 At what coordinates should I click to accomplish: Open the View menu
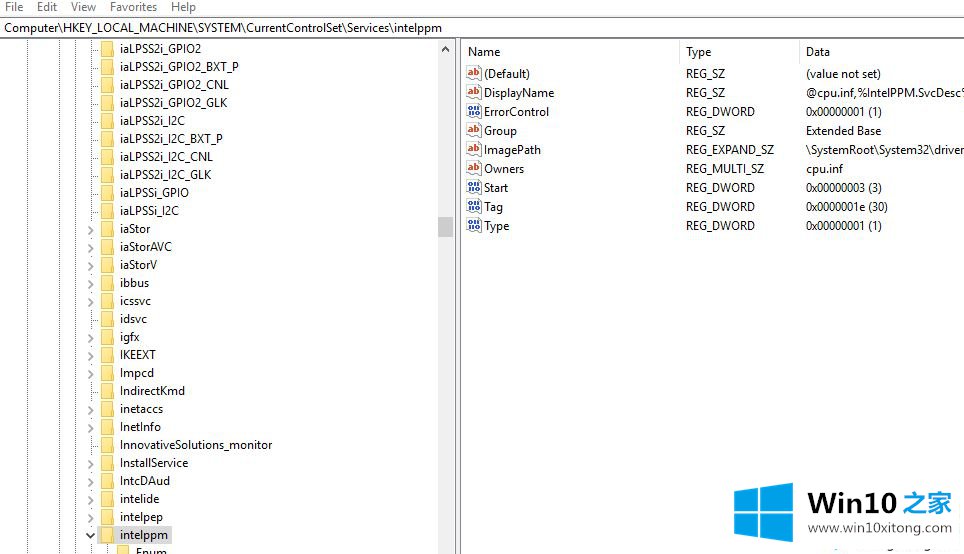coord(83,7)
